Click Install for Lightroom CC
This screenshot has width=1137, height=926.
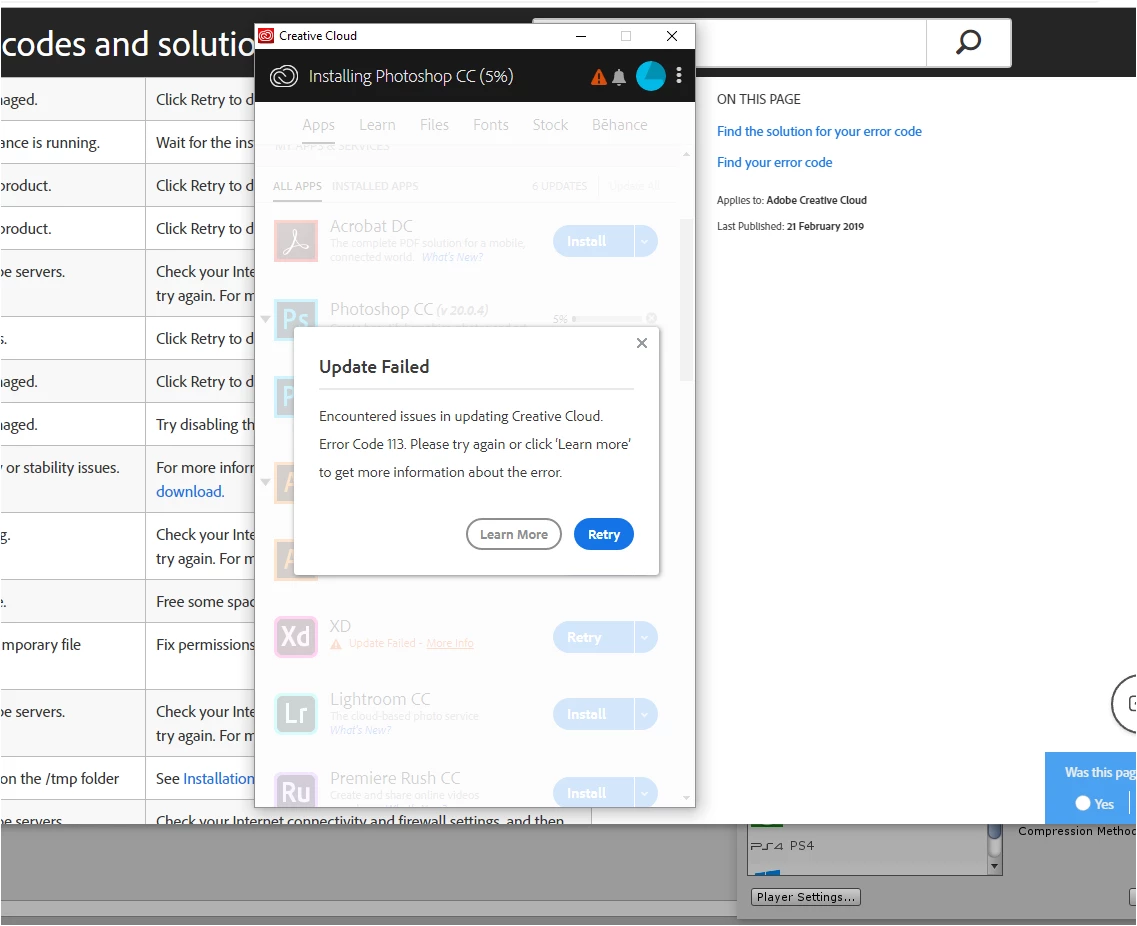[x=593, y=714]
